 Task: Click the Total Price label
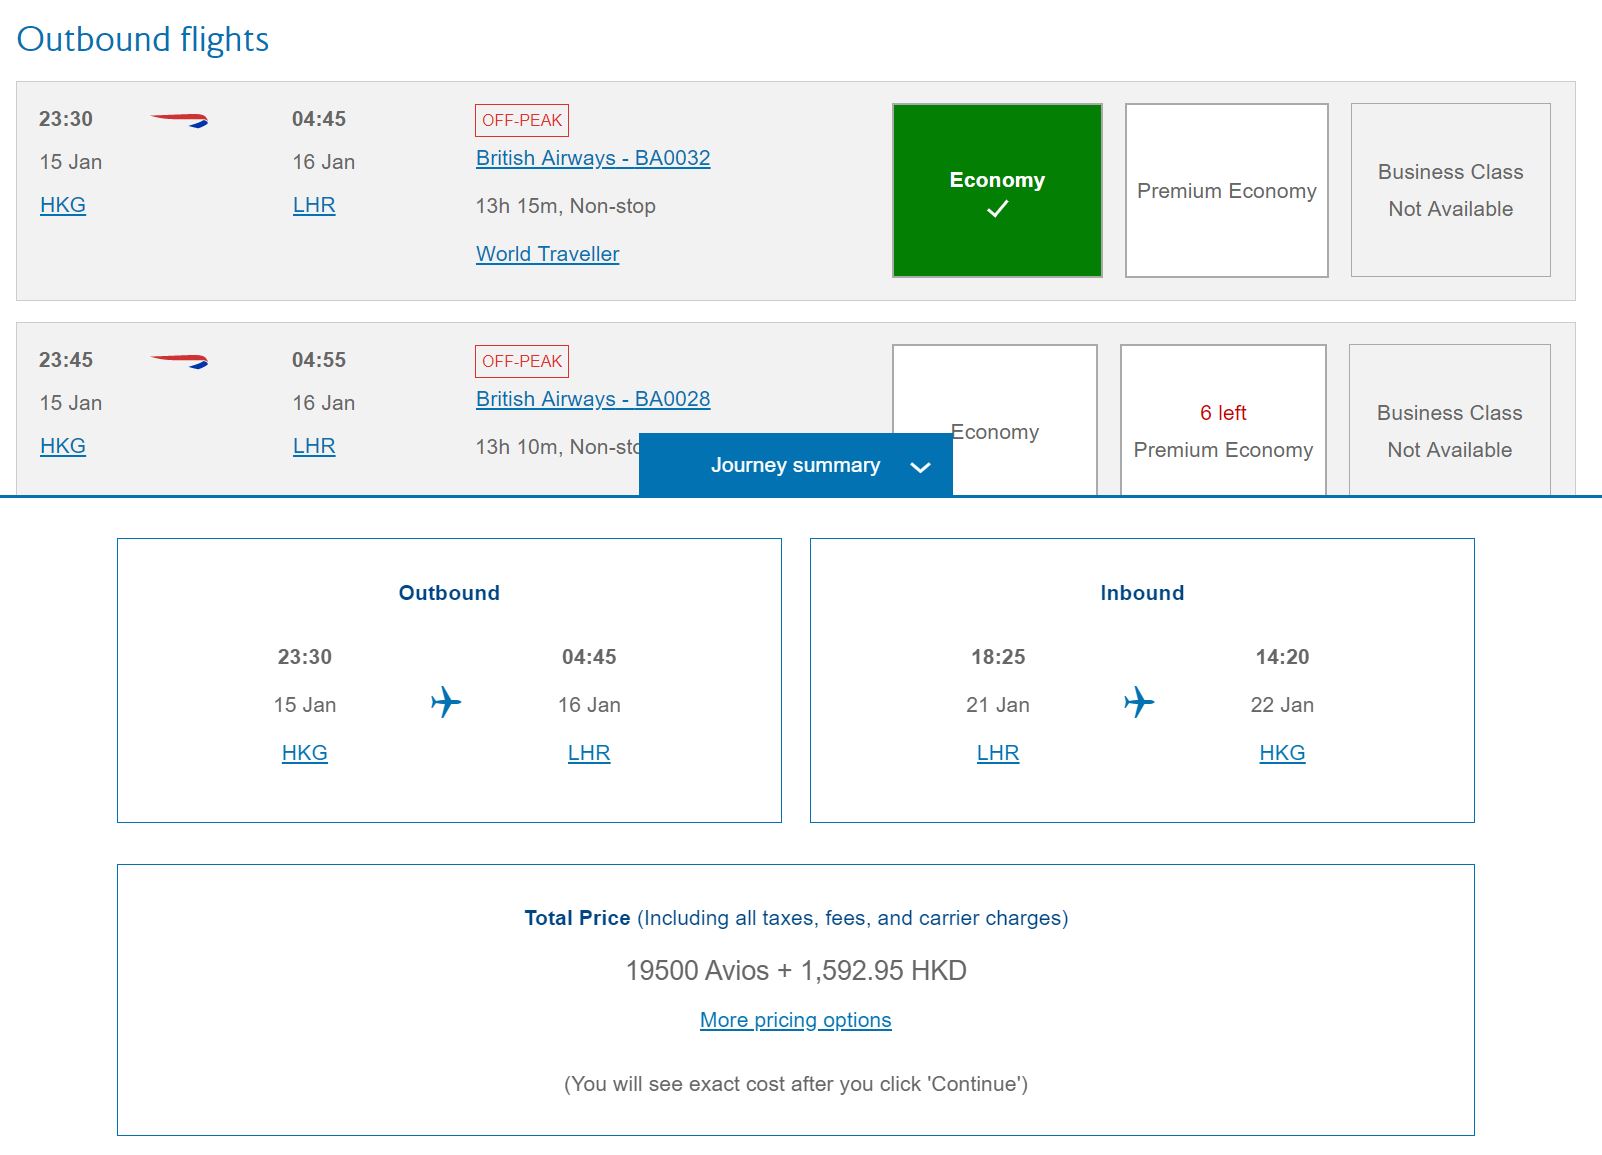(x=577, y=918)
